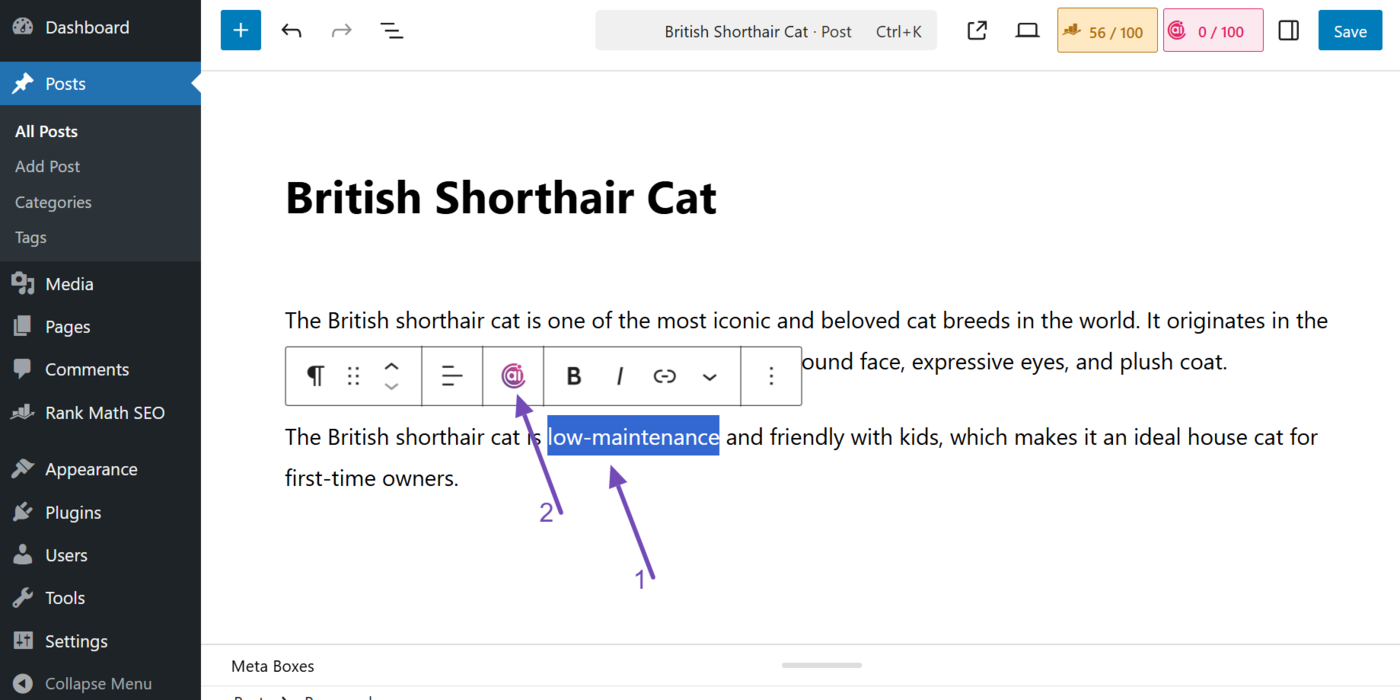
Task: Click the Rank Math Content AI toolbar icon
Action: (x=513, y=375)
